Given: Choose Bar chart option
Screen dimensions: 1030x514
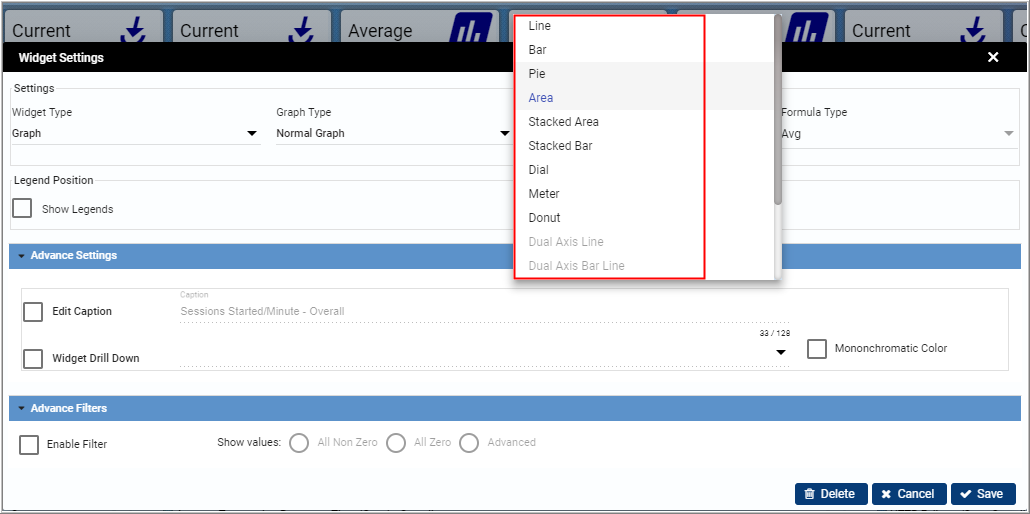Looking at the screenshot, I should (x=538, y=50).
